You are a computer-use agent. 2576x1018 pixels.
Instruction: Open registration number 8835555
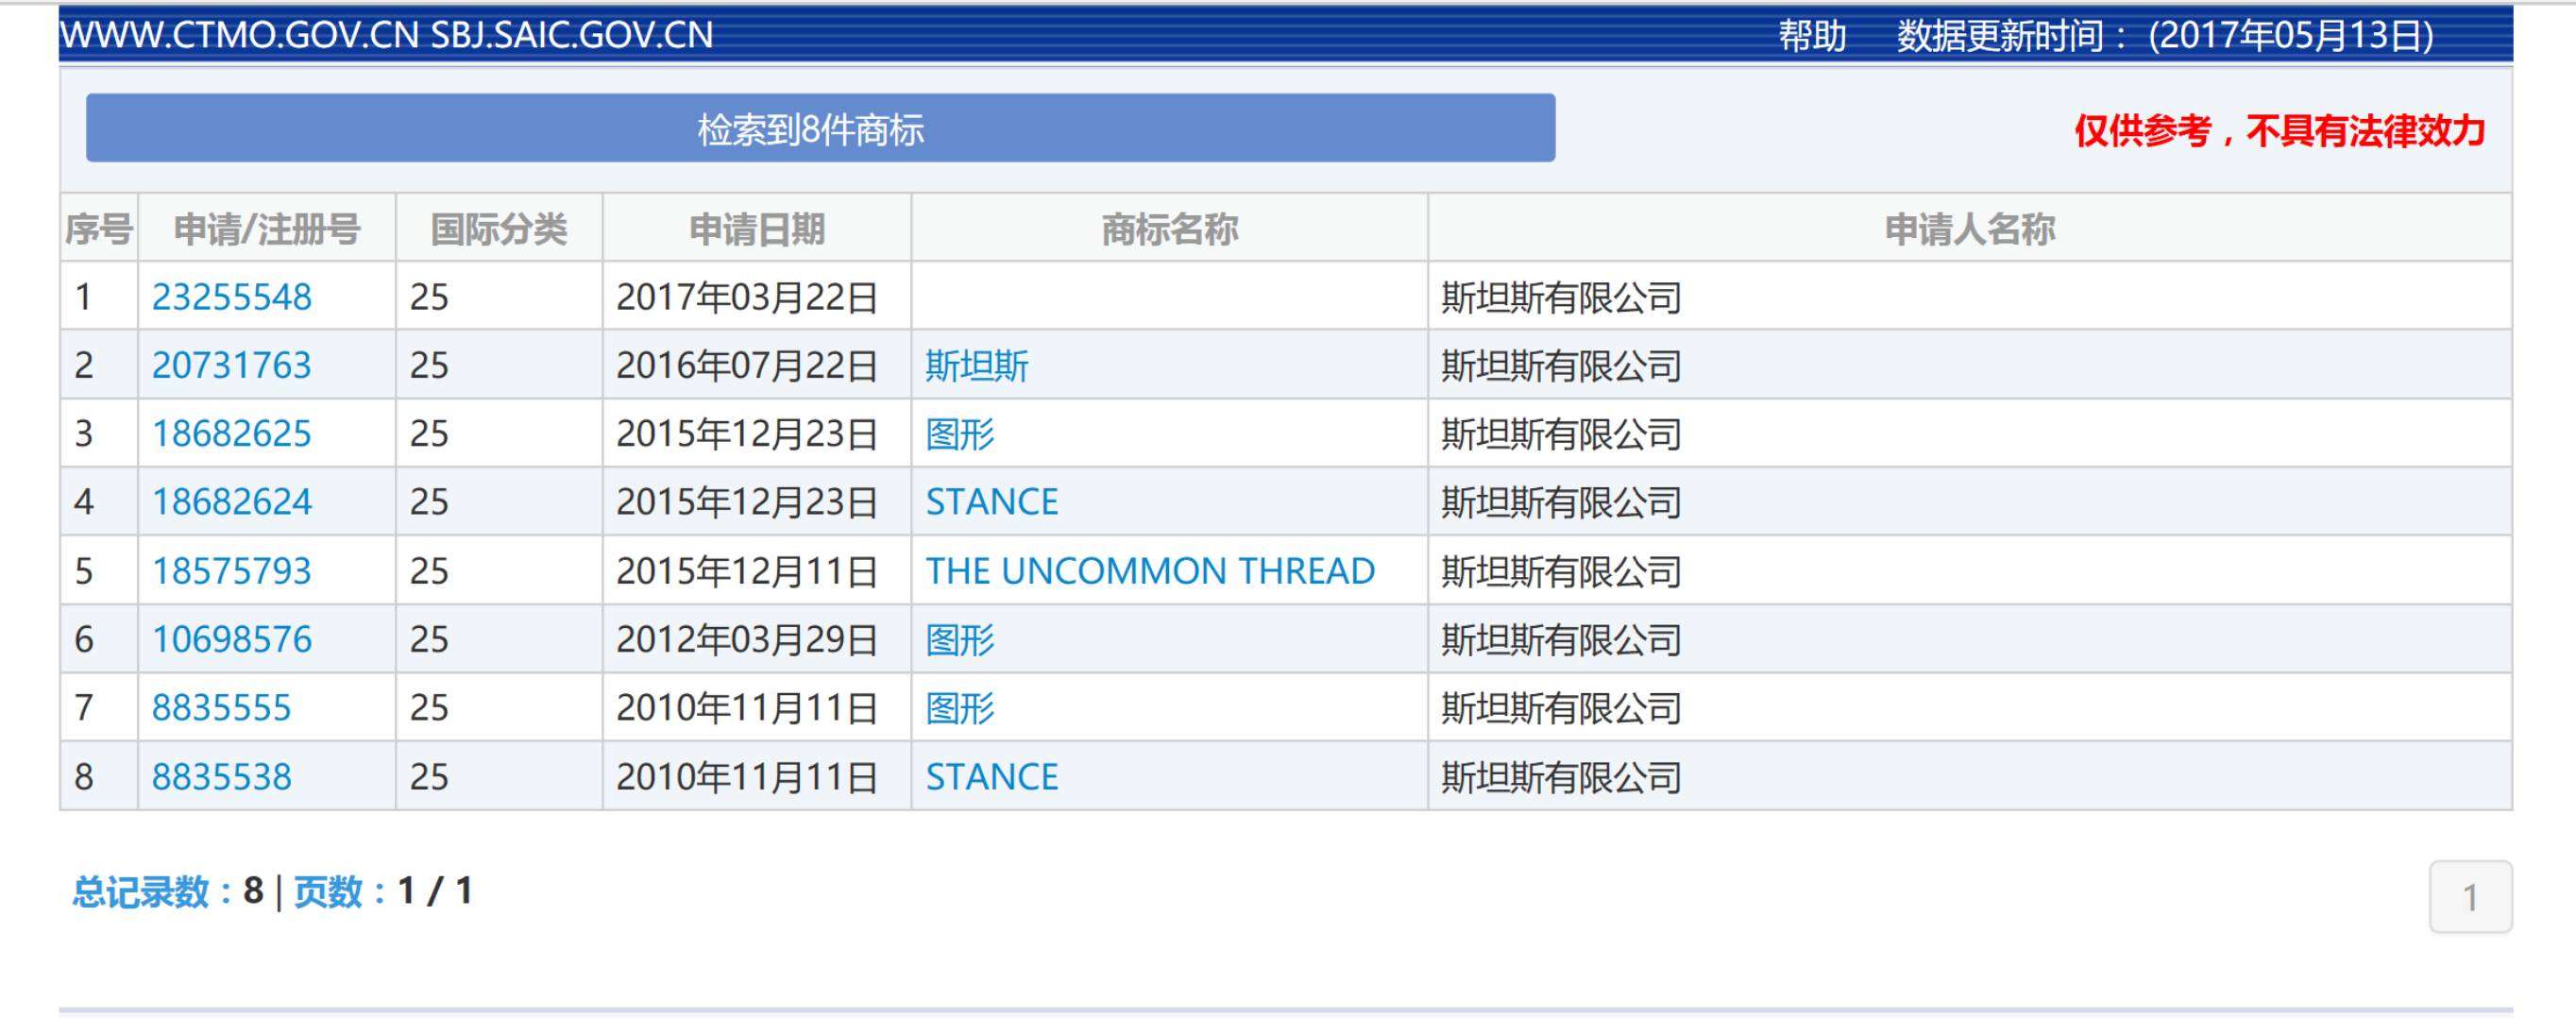click(x=221, y=707)
